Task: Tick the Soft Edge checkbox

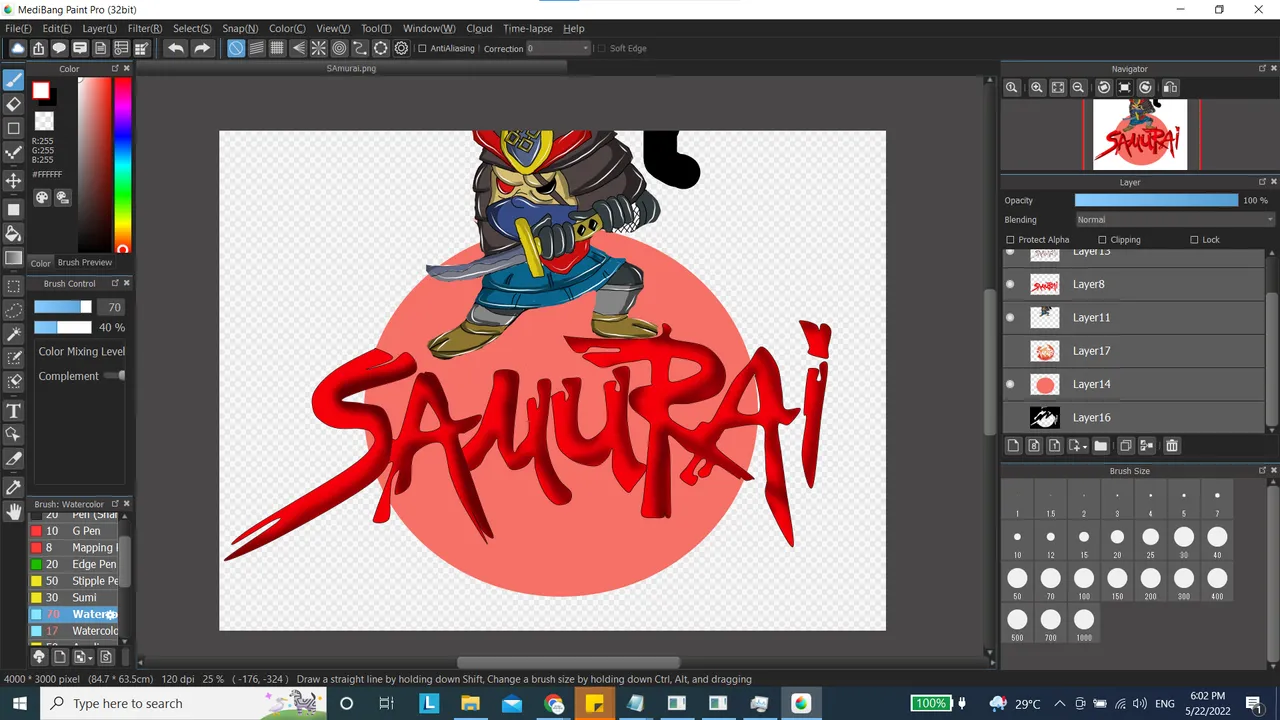Action: (x=601, y=48)
